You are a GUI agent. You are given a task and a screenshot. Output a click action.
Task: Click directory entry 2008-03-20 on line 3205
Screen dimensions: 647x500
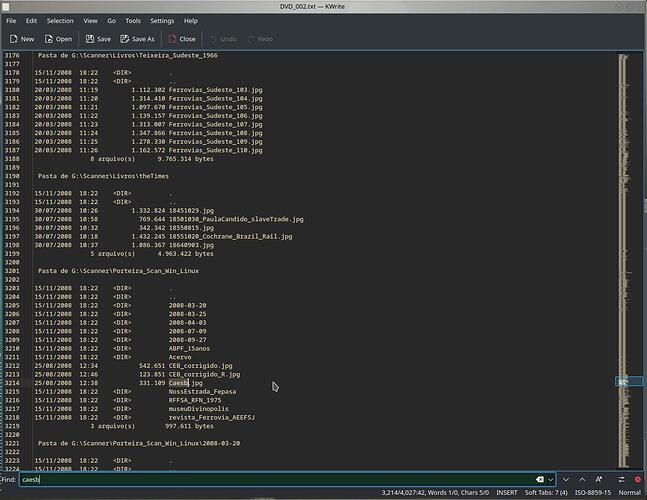187,305
